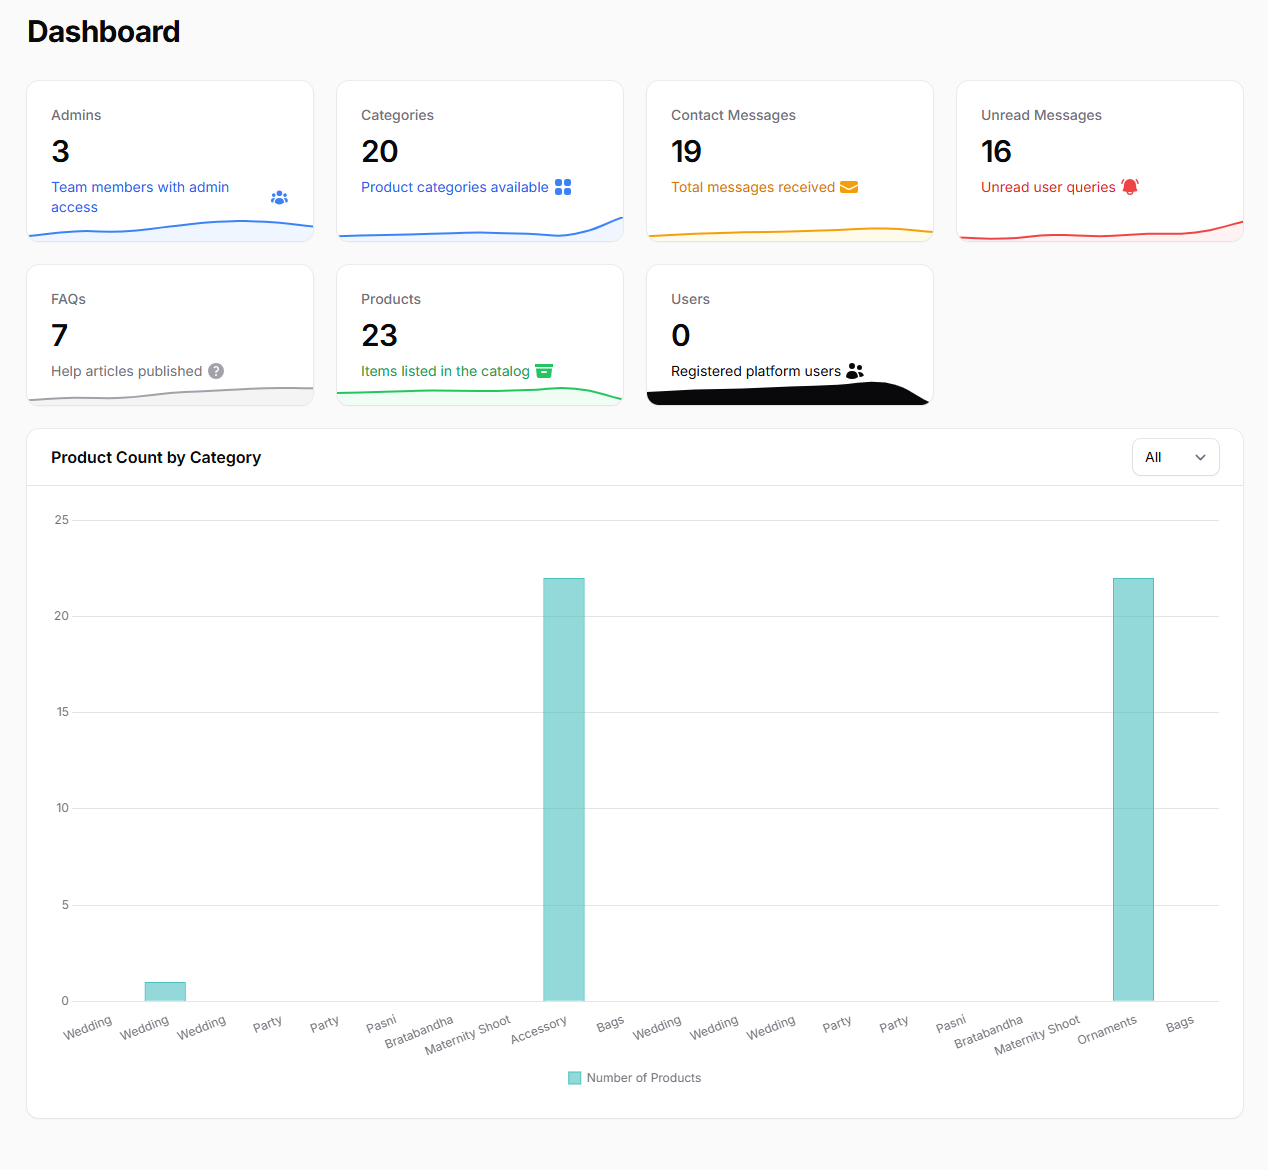Click the question mark icon in FAQs card
The image size is (1268, 1170).
click(216, 371)
